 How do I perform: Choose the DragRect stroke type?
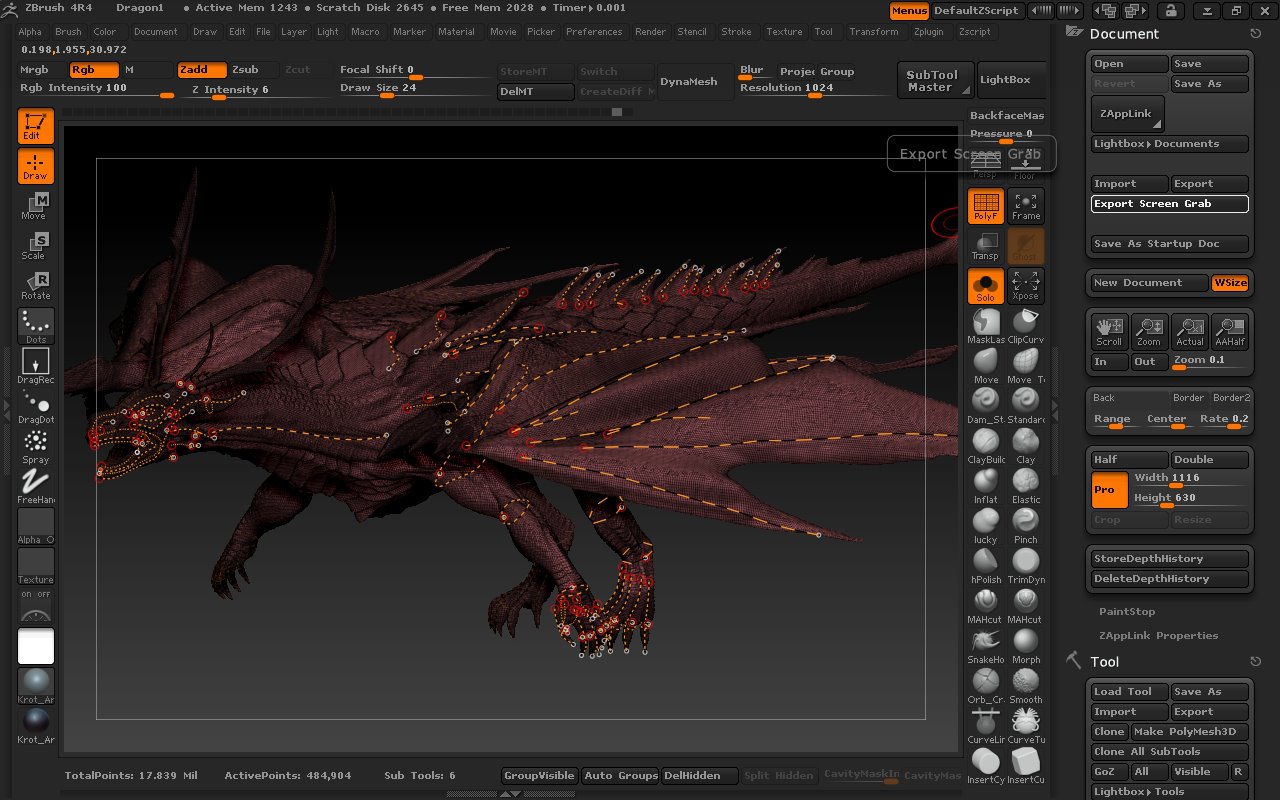point(35,367)
